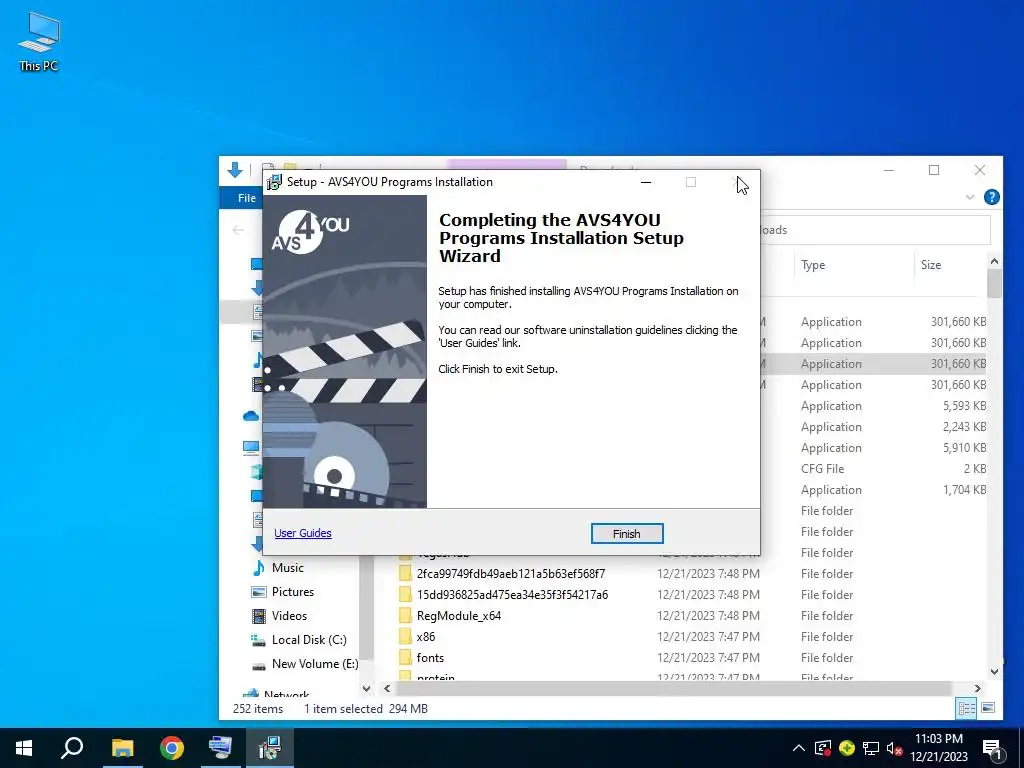Screen dimensions: 1024x768
Task: Minimize the AVS4YOU Setup dialog
Action: coord(646,182)
